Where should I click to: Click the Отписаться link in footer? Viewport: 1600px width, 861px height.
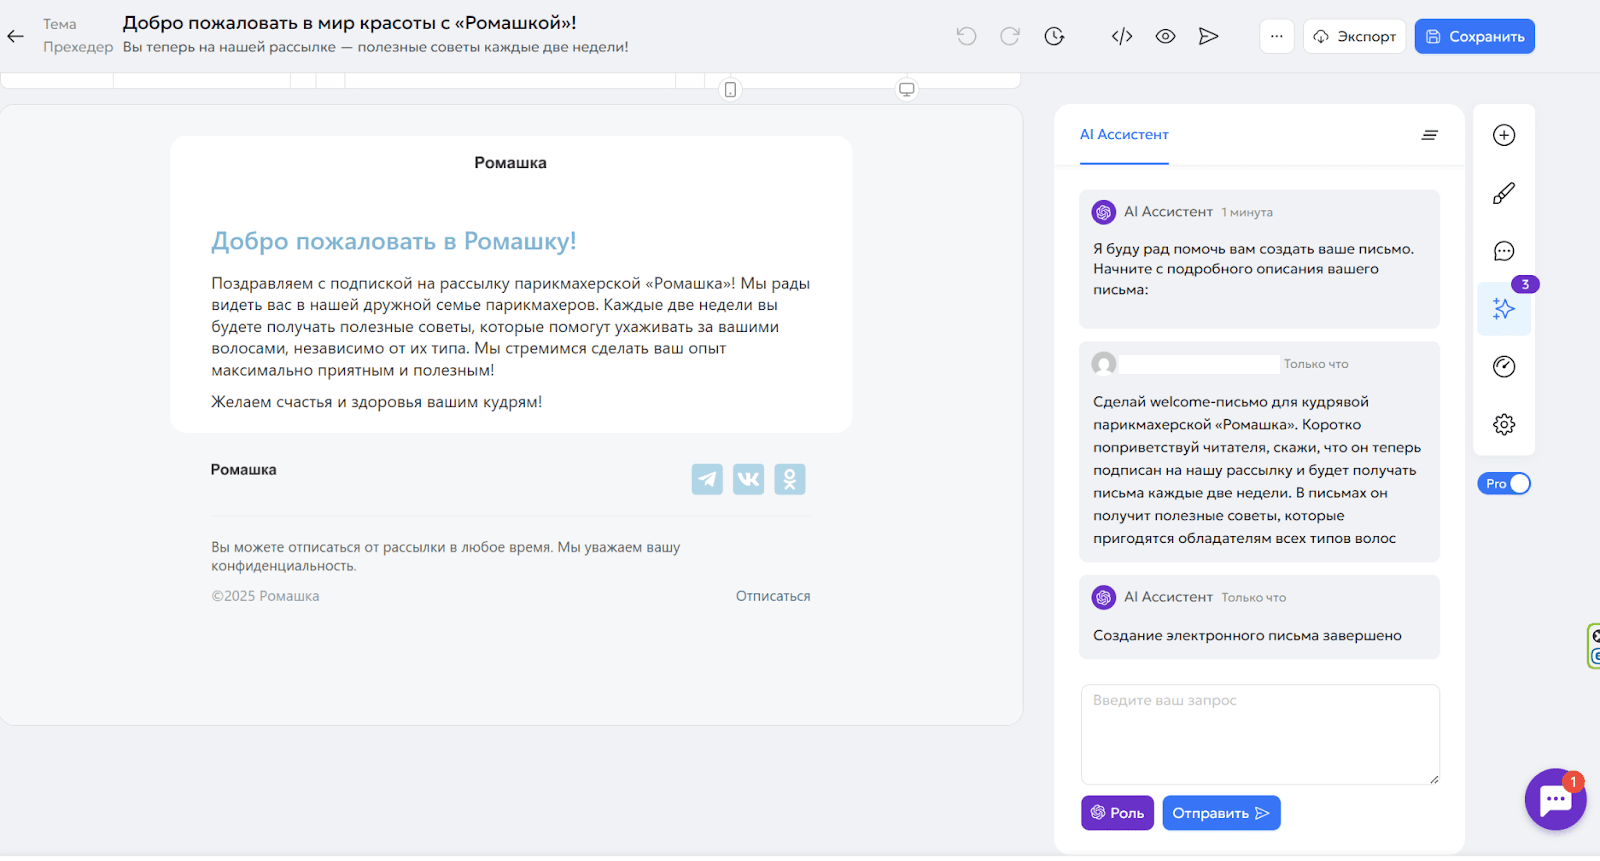click(x=772, y=596)
